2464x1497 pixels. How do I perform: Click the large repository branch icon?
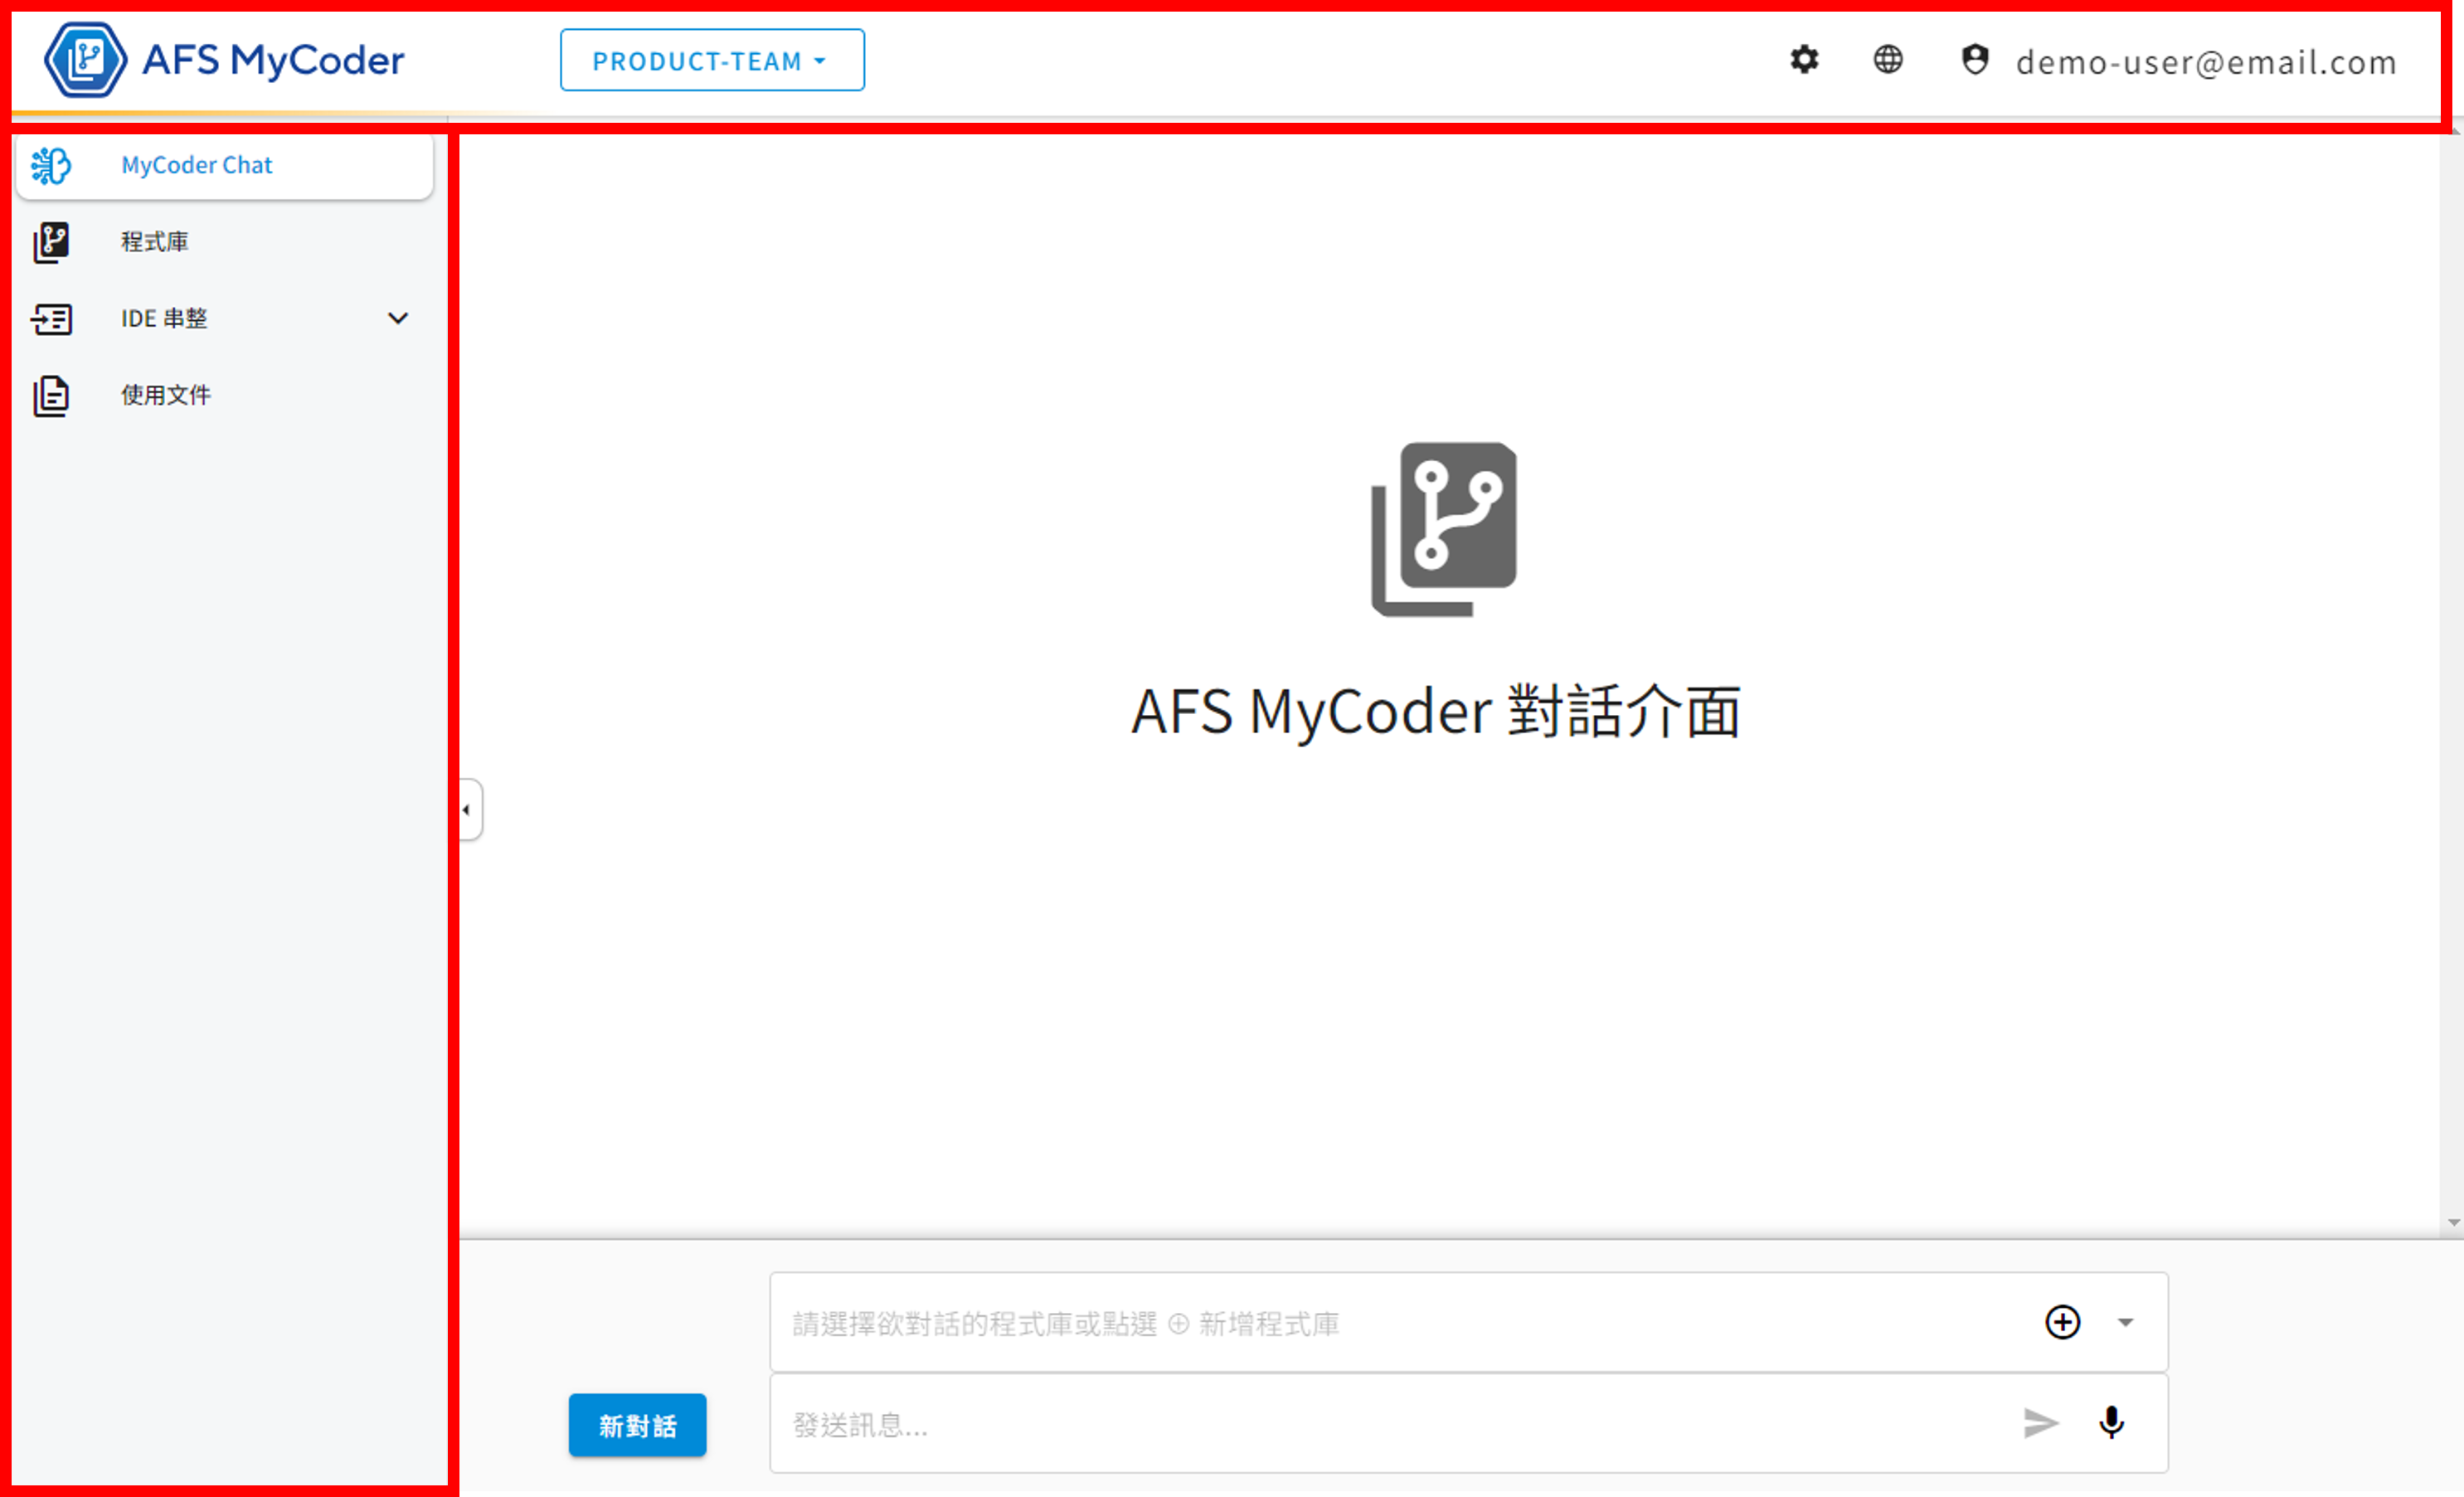point(1443,529)
